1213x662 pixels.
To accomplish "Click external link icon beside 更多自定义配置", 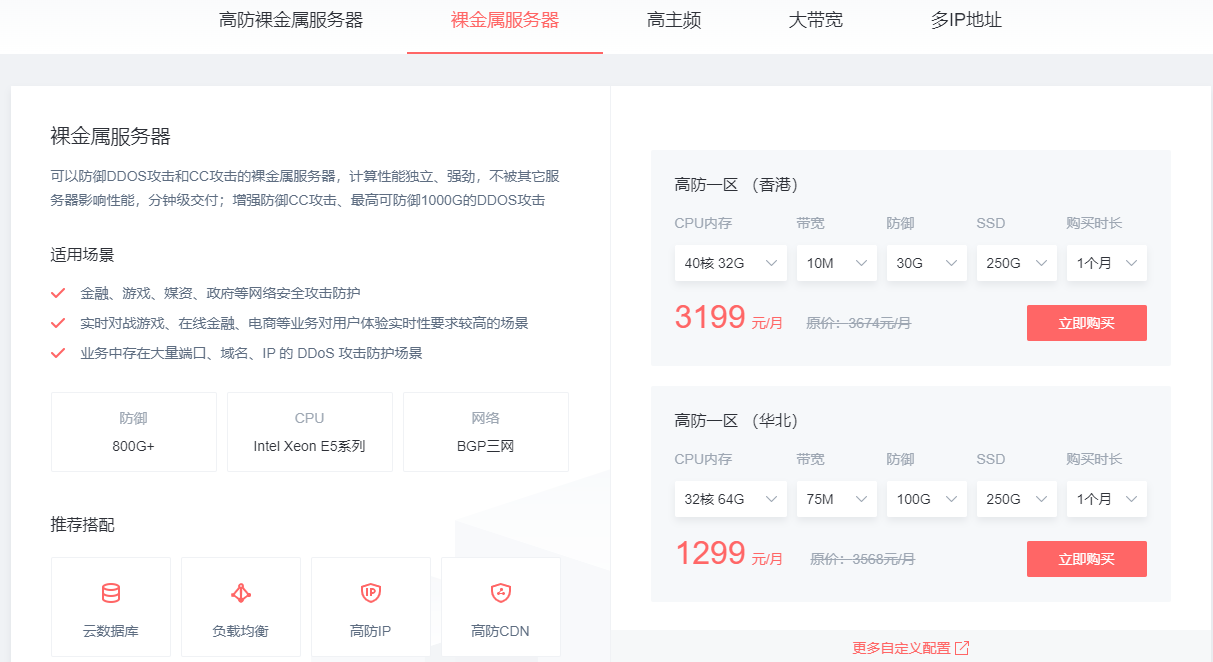I will click(962, 648).
